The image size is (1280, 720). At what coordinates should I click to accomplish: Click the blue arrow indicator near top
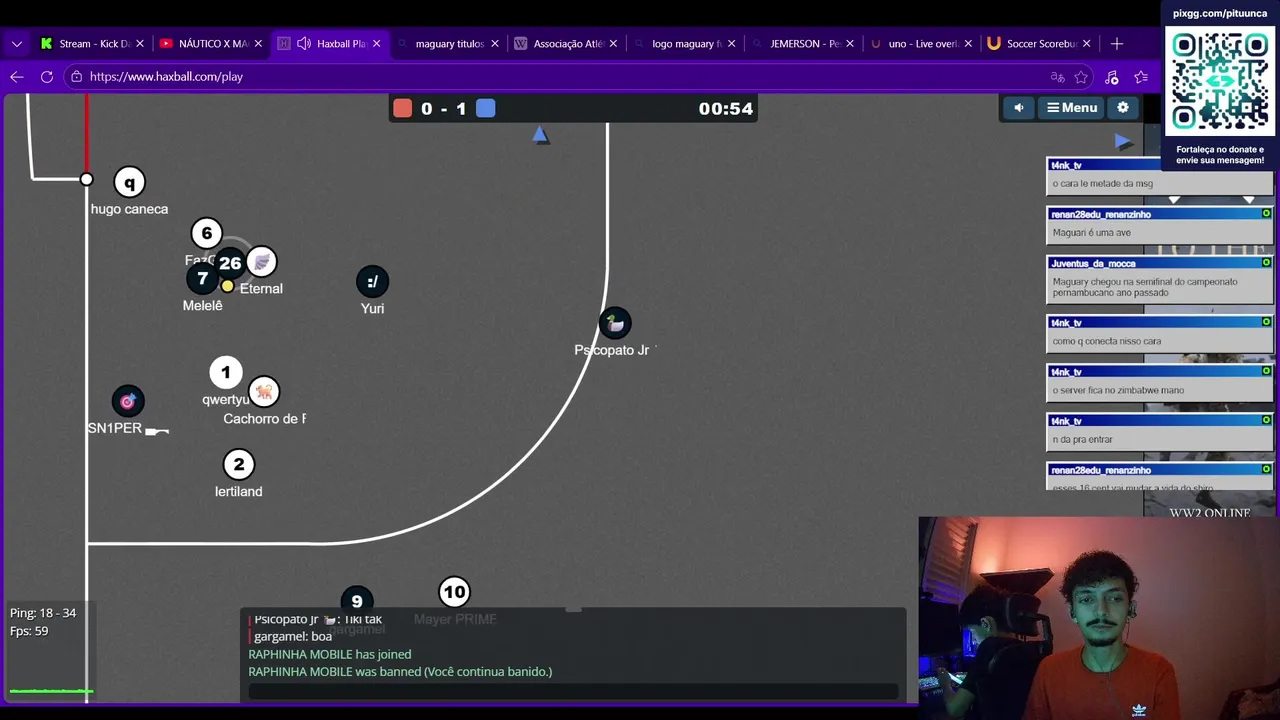pos(540,135)
